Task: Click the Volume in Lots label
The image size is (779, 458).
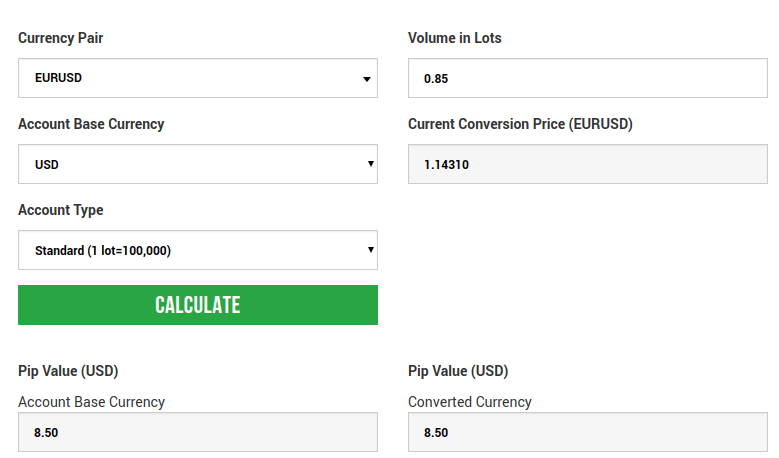Action: (454, 38)
